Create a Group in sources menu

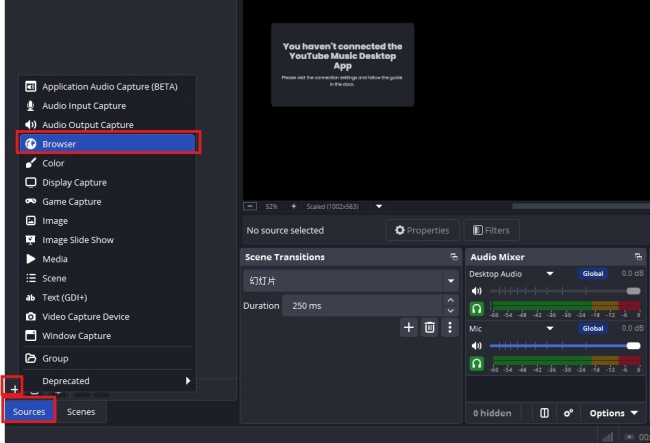(x=107, y=358)
